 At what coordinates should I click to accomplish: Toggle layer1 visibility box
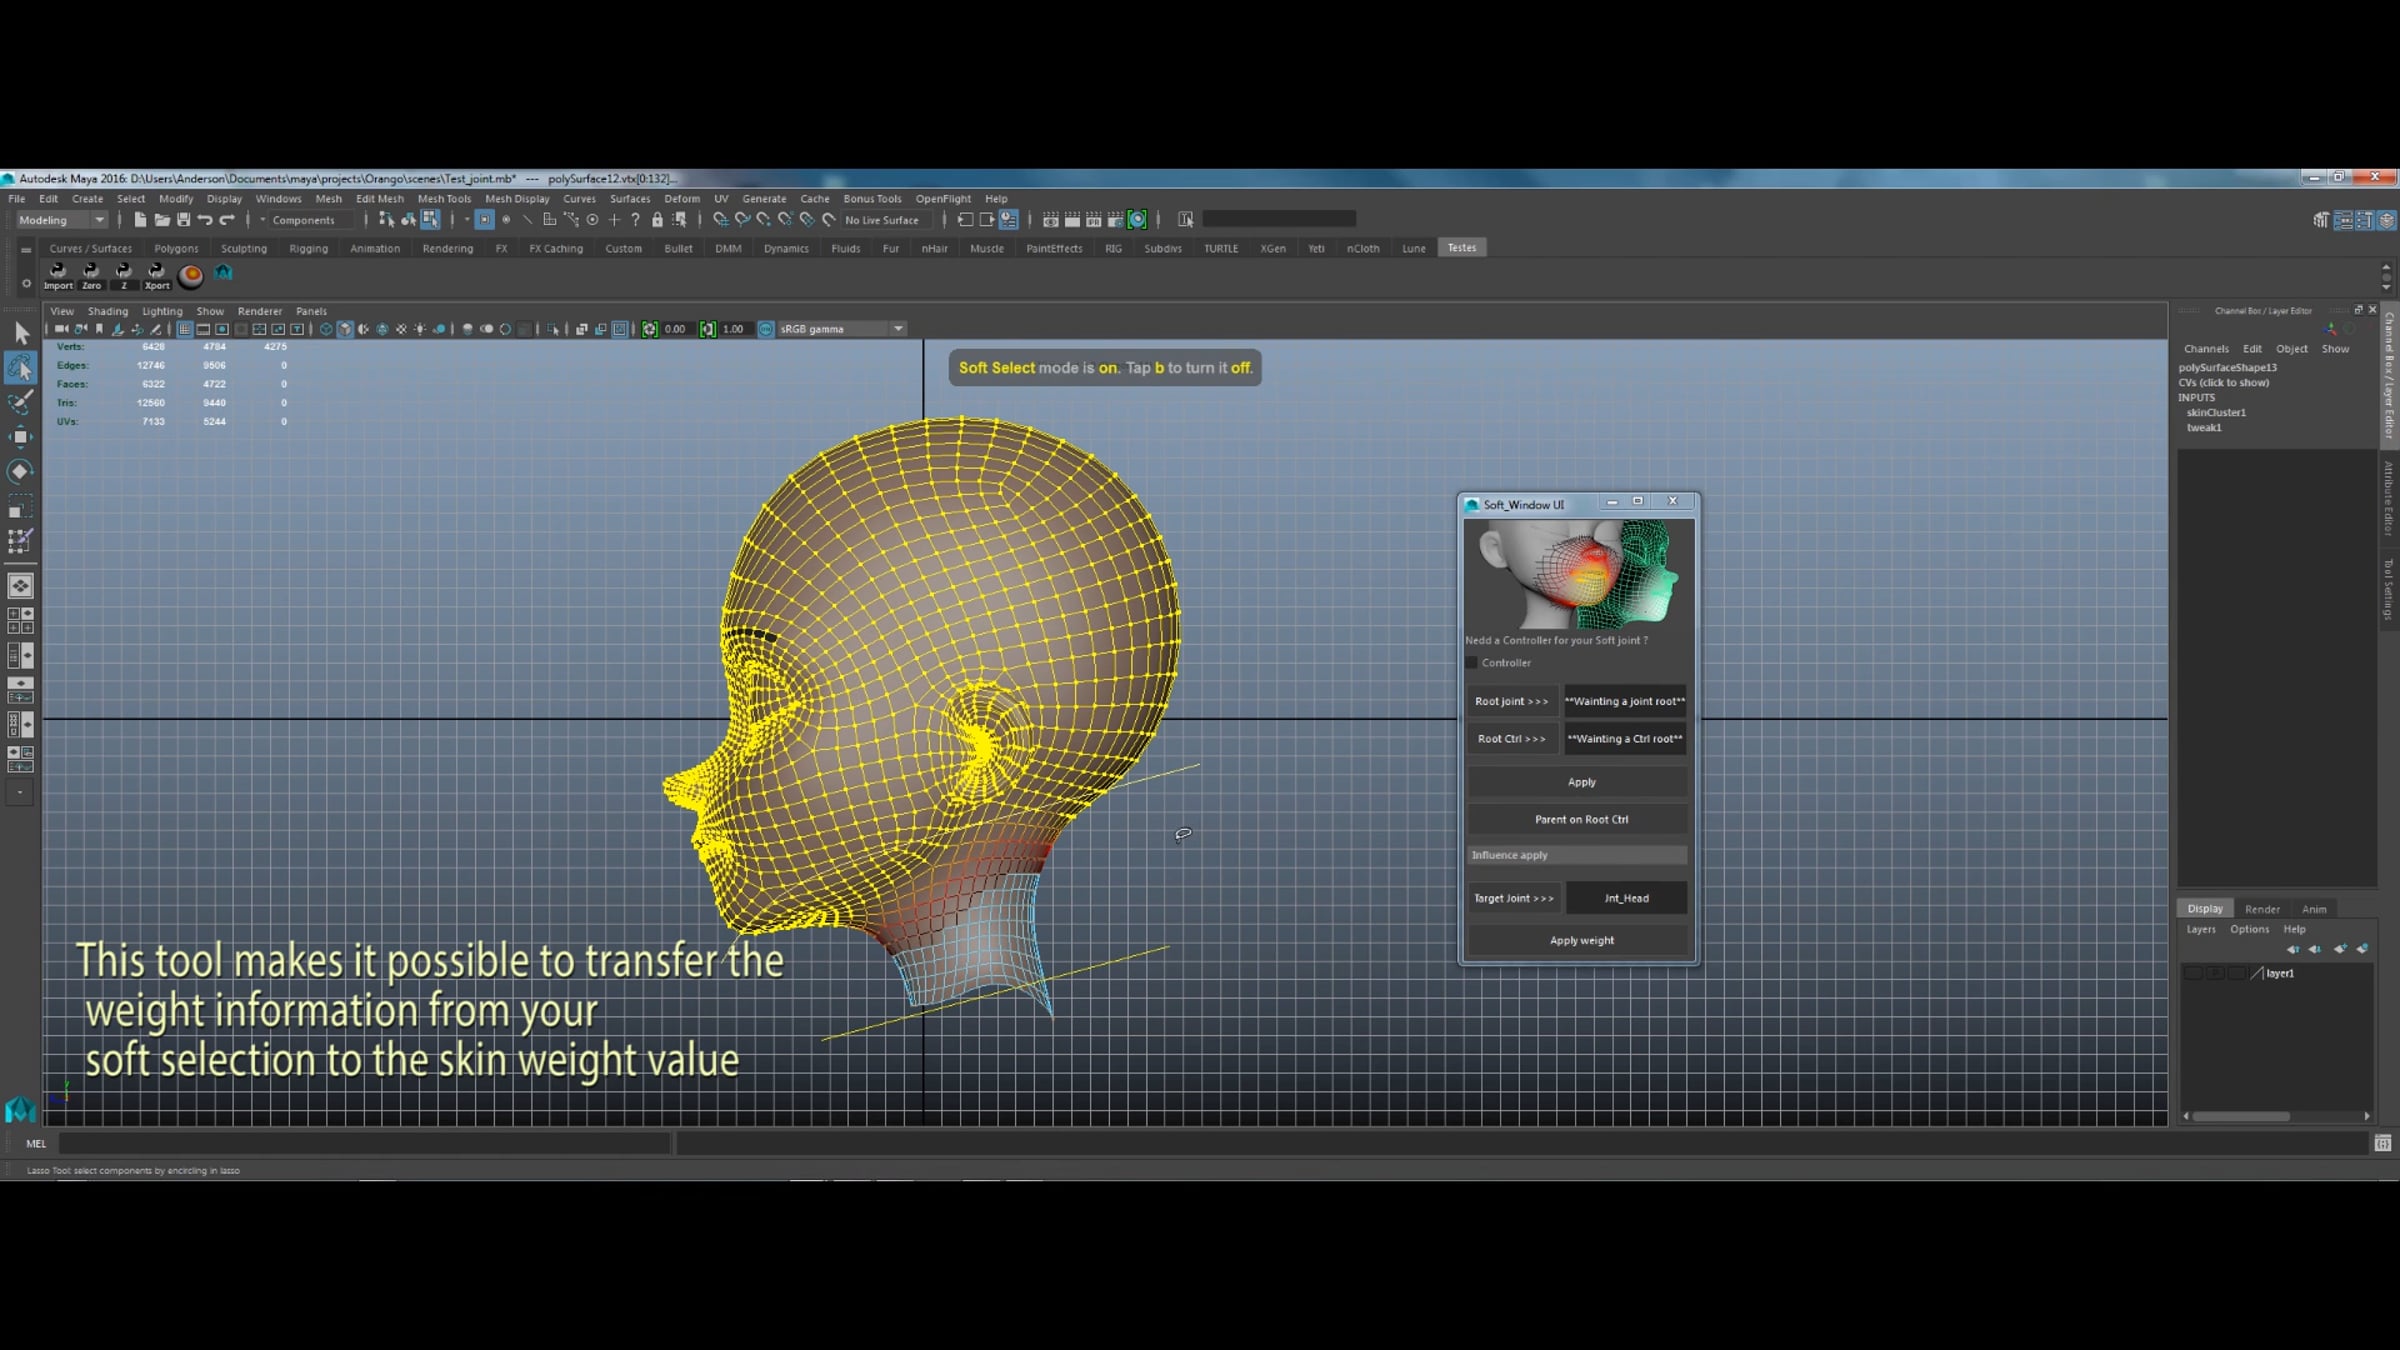(x=2193, y=973)
